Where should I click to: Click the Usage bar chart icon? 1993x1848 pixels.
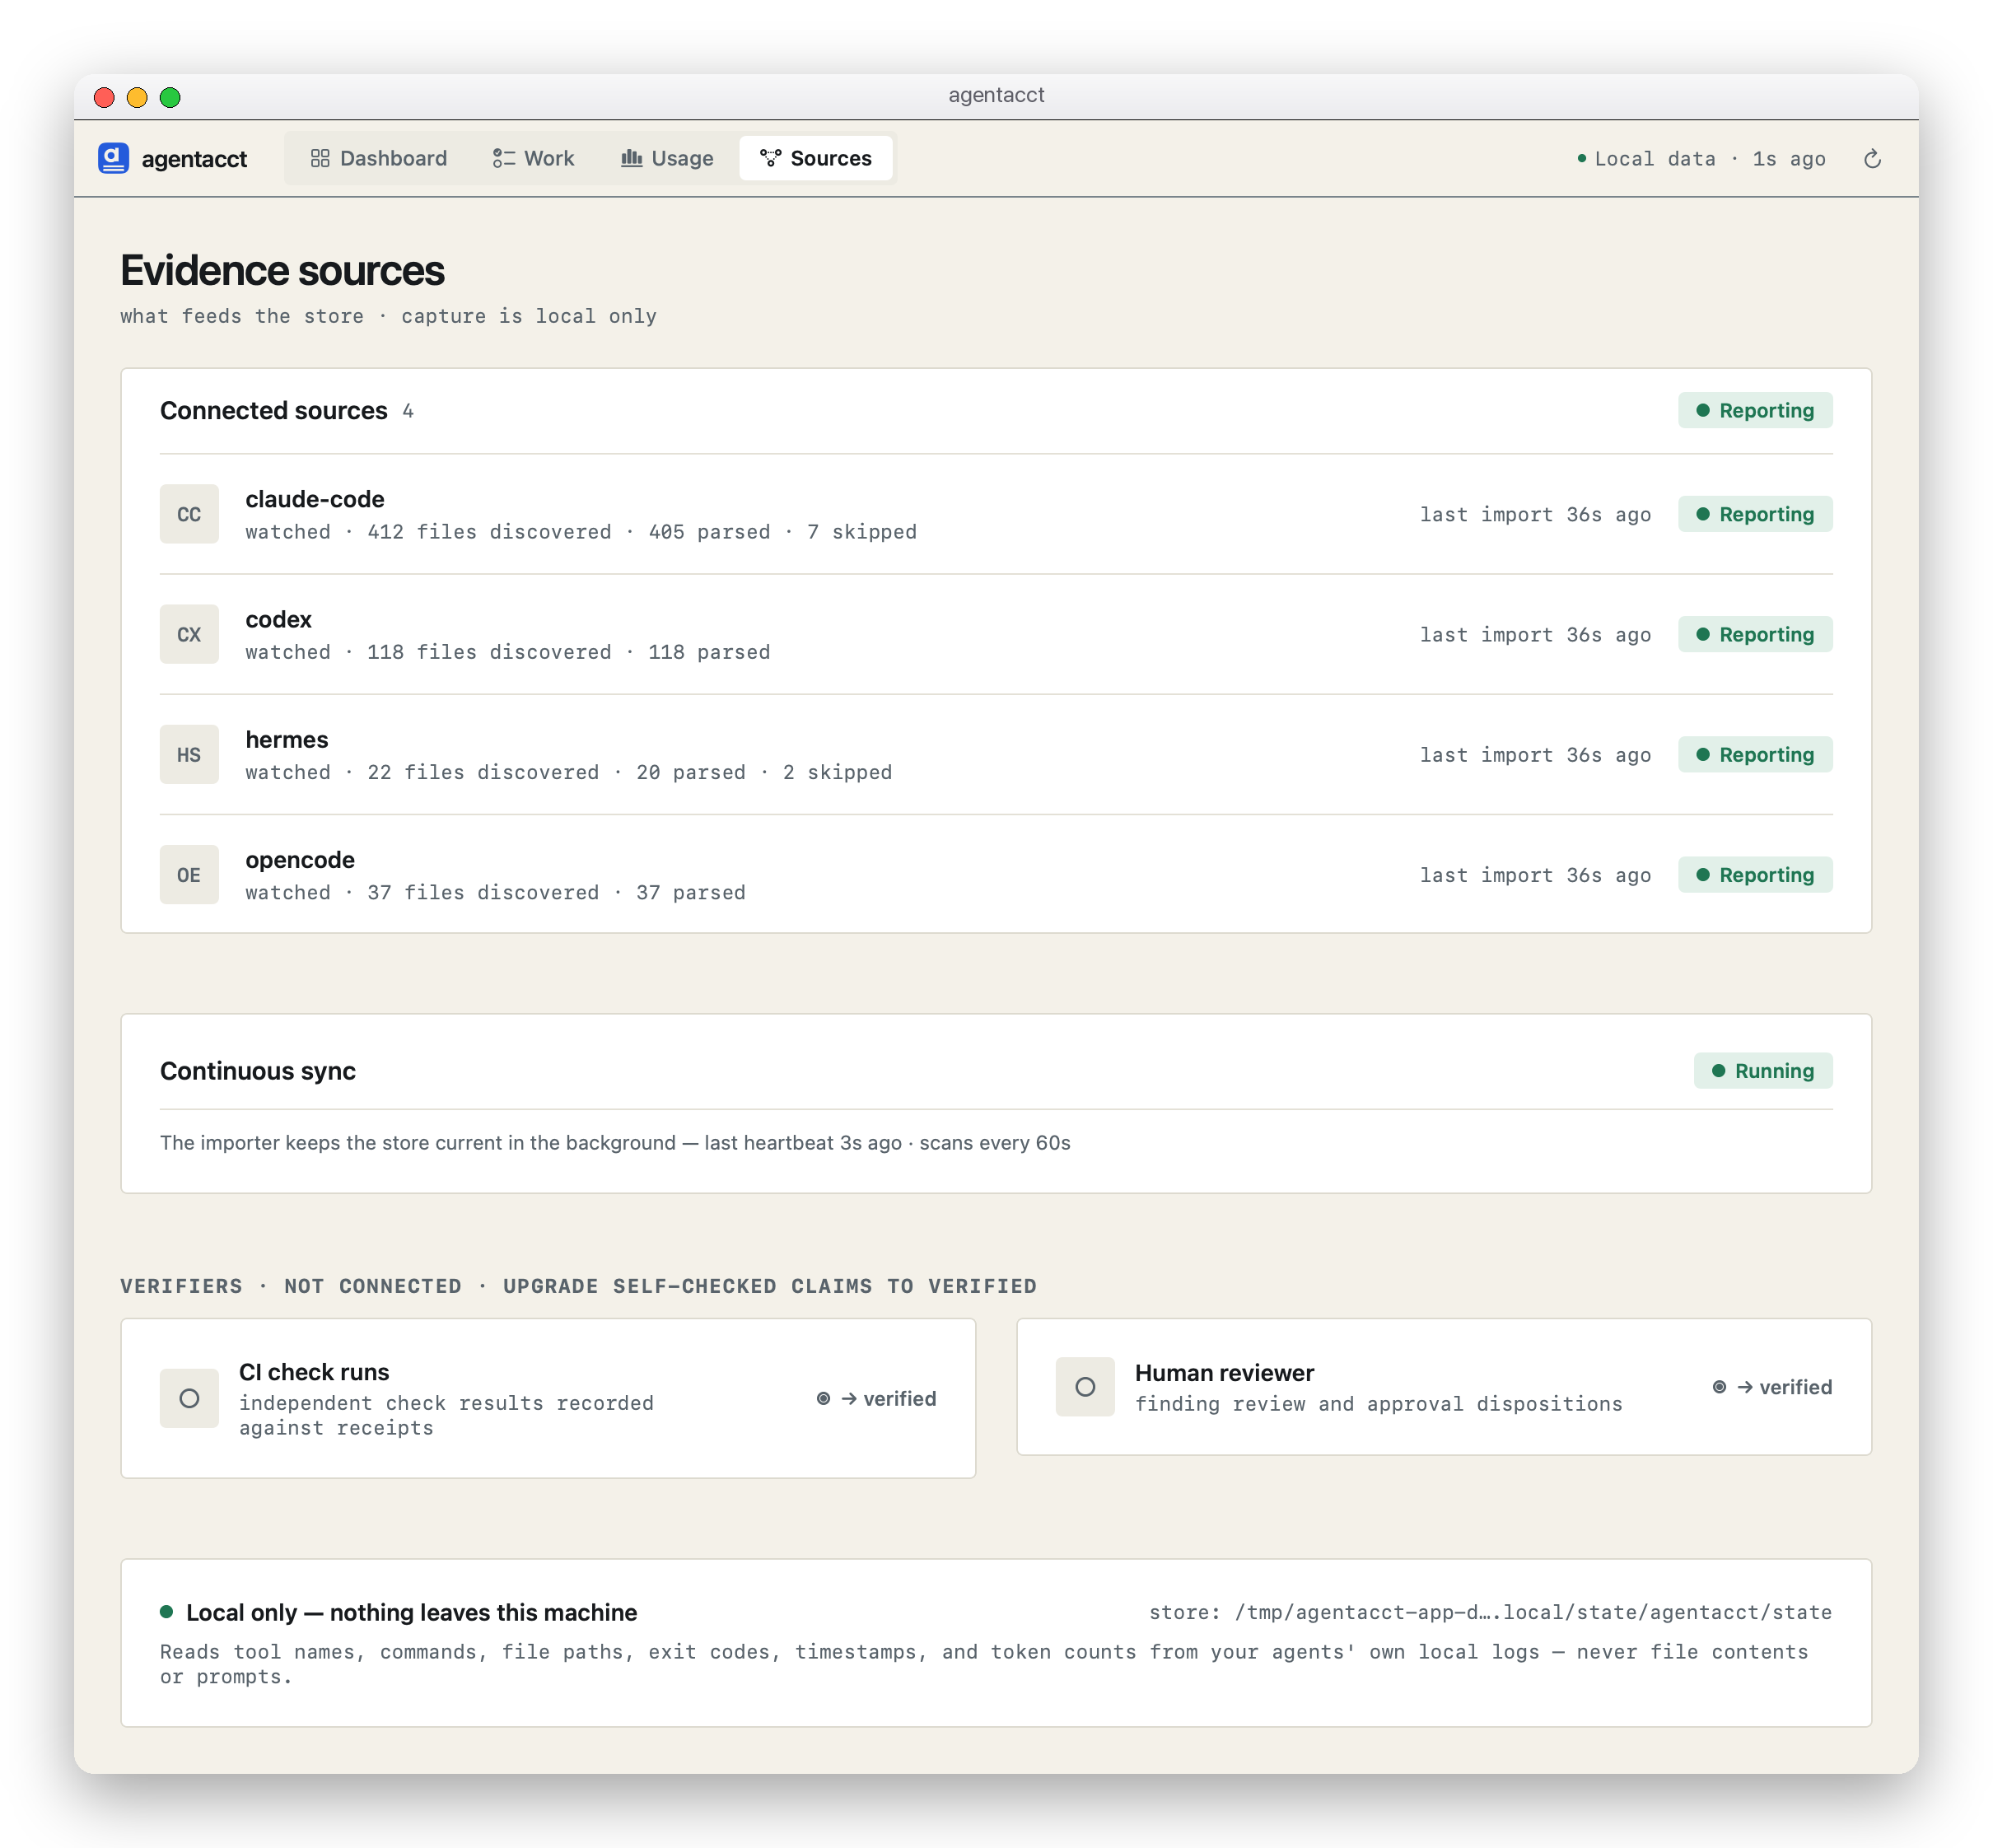click(631, 158)
